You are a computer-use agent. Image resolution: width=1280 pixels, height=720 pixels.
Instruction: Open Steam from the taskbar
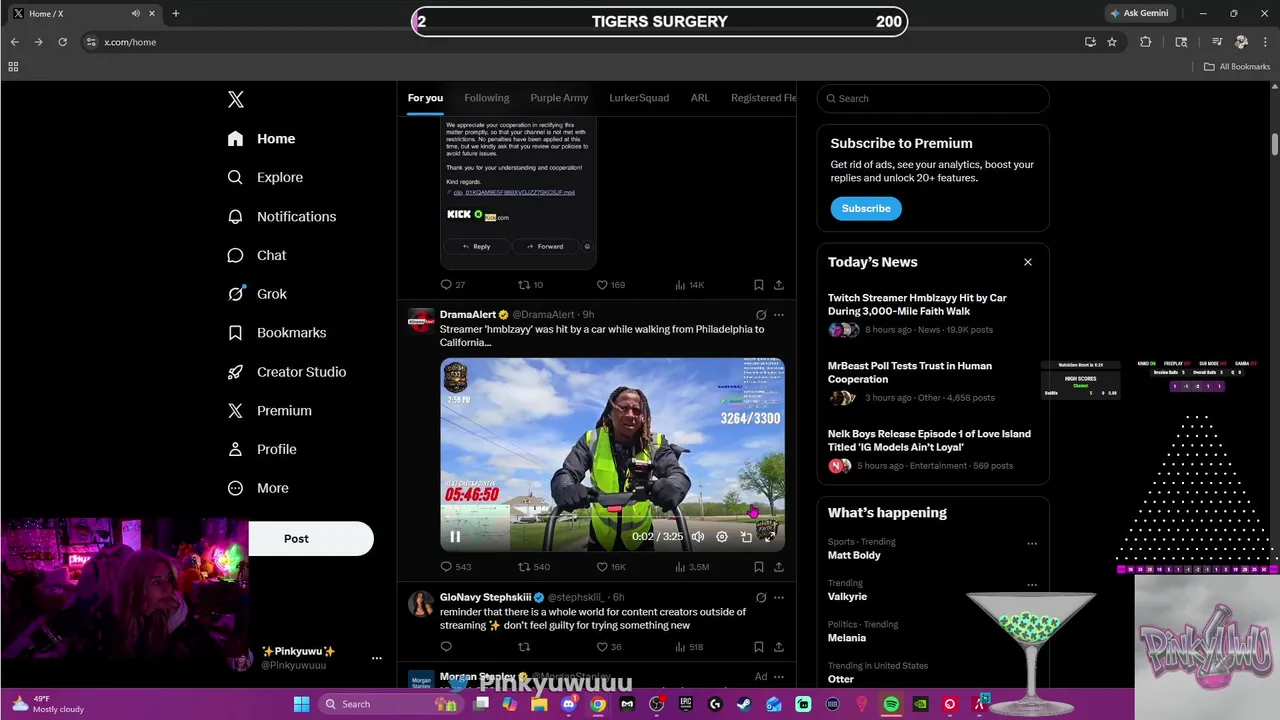coord(744,704)
